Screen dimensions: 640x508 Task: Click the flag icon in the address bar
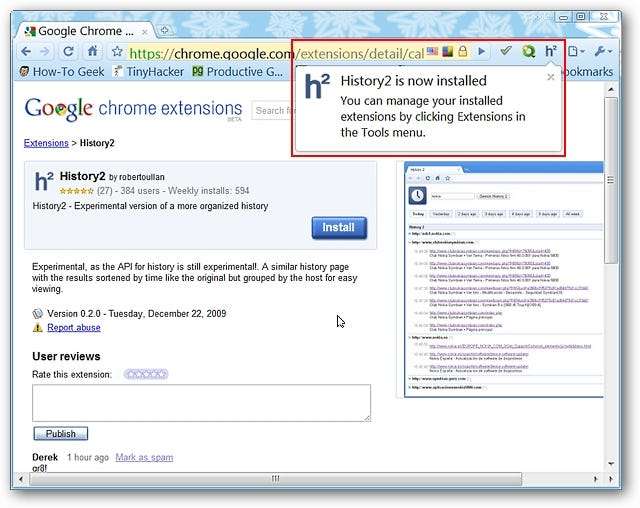click(432, 51)
